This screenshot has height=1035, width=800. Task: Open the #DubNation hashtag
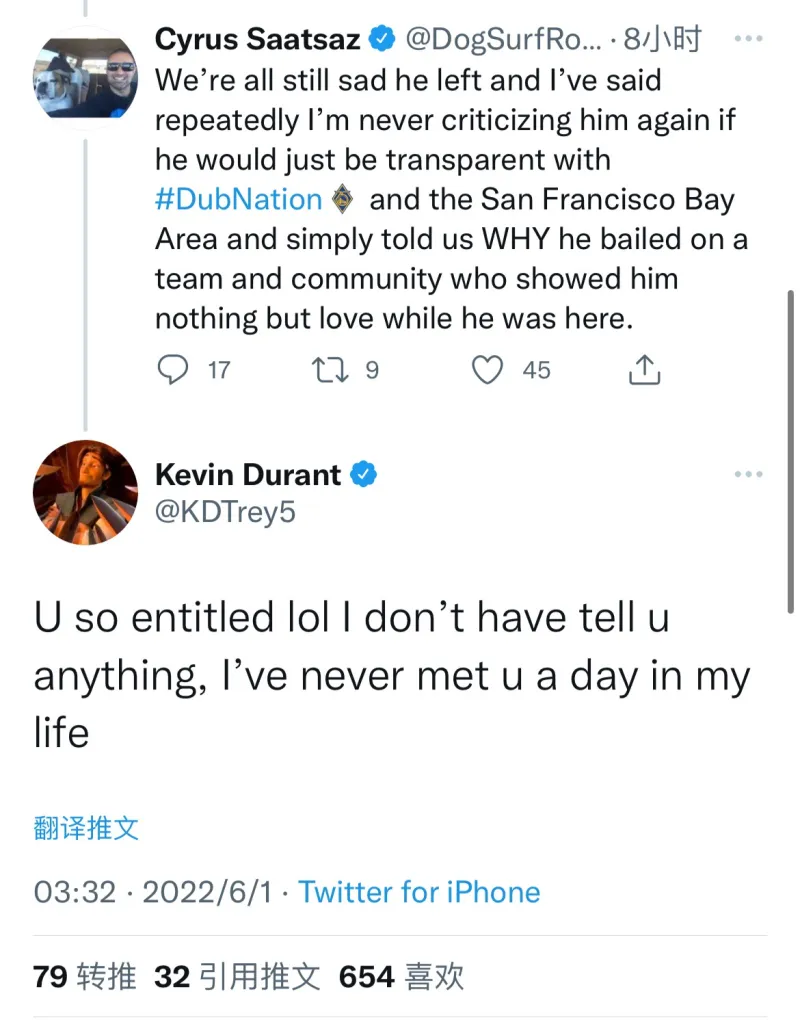(x=238, y=199)
